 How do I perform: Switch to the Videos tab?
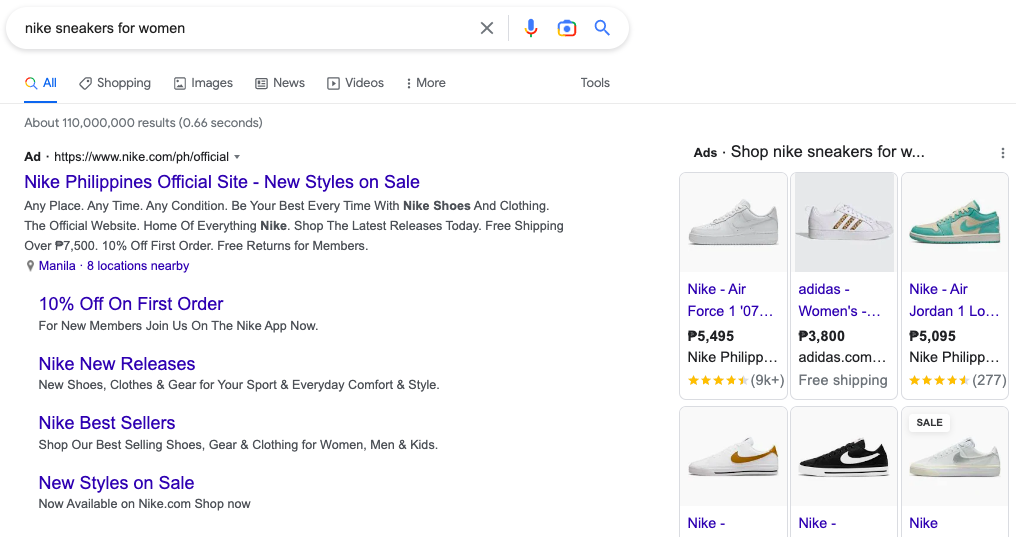coord(355,83)
